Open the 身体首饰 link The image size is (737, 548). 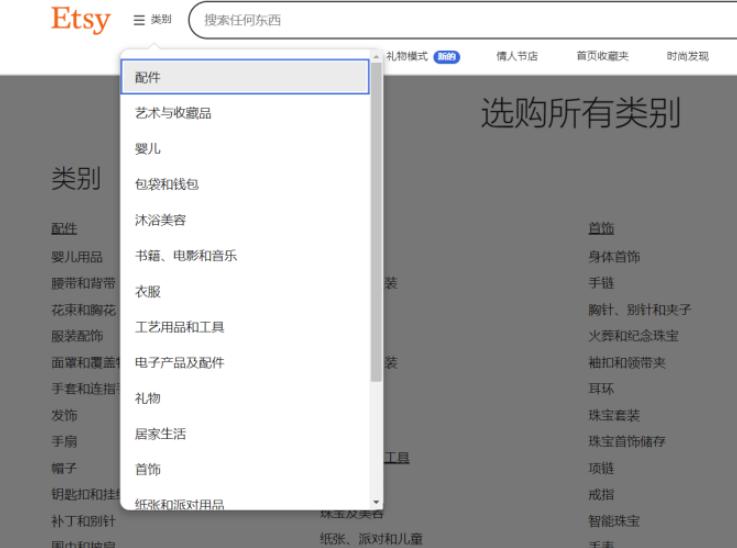click(x=614, y=257)
